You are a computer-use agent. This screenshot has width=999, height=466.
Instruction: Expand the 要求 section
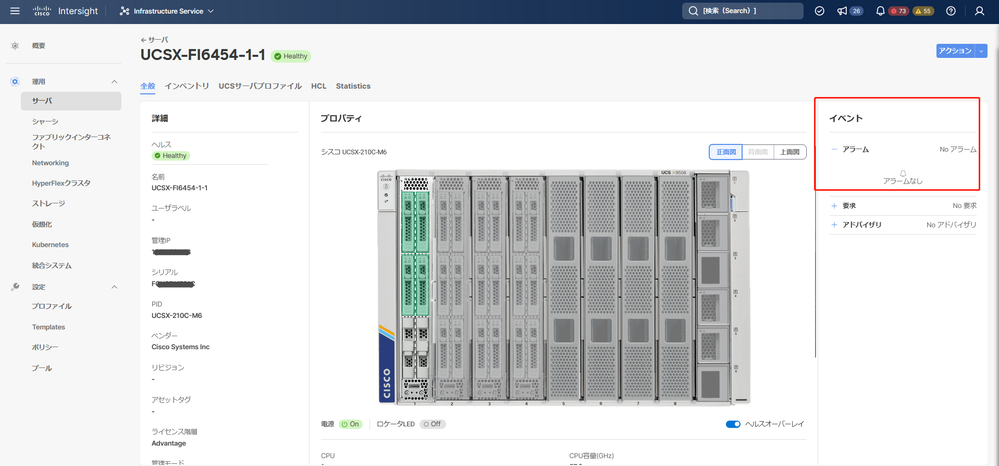(834, 206)
